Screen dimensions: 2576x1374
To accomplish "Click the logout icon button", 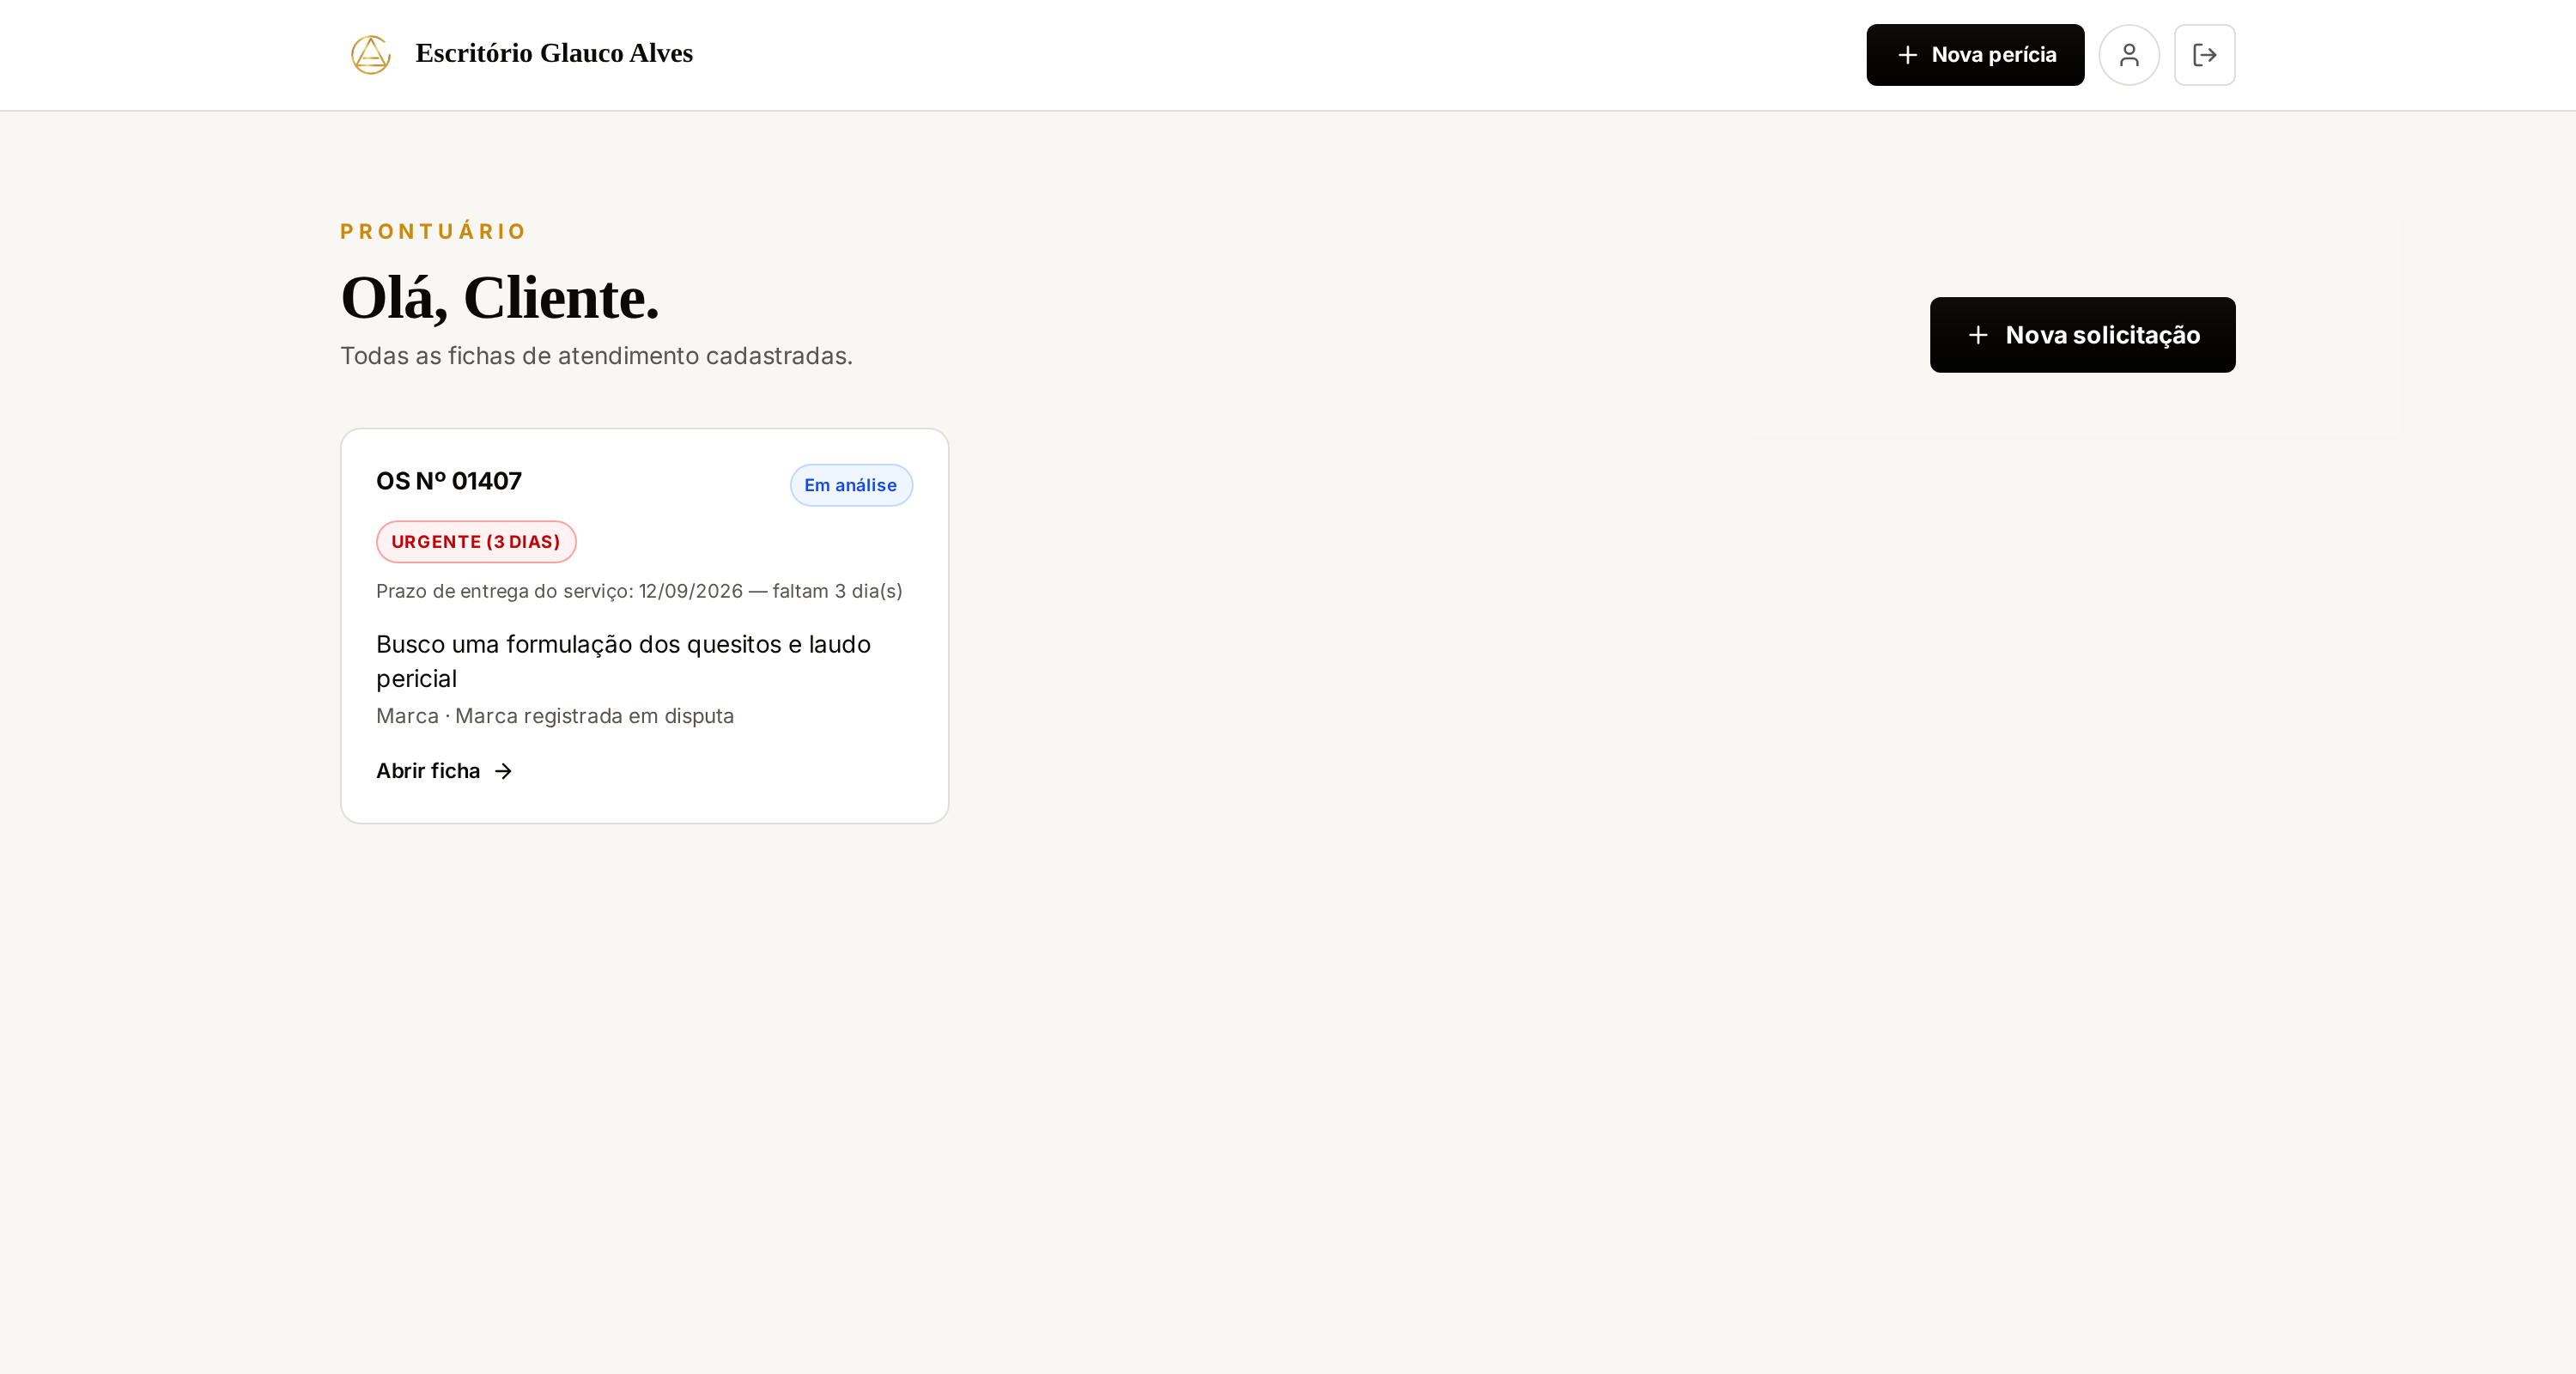I will 2204,55.
